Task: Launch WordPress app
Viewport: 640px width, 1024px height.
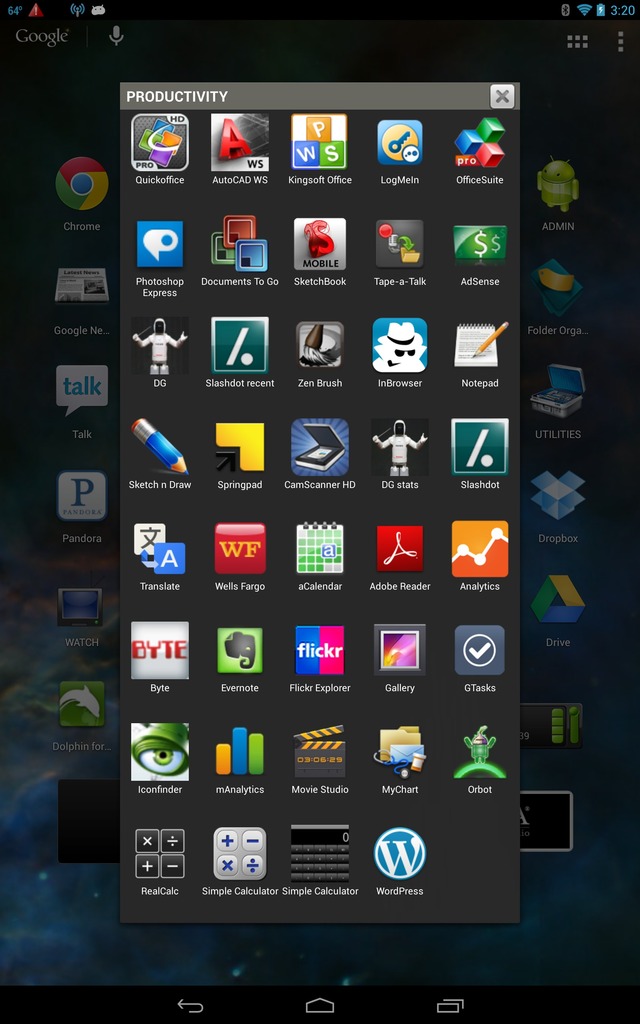Action: (x=400, y=853)
